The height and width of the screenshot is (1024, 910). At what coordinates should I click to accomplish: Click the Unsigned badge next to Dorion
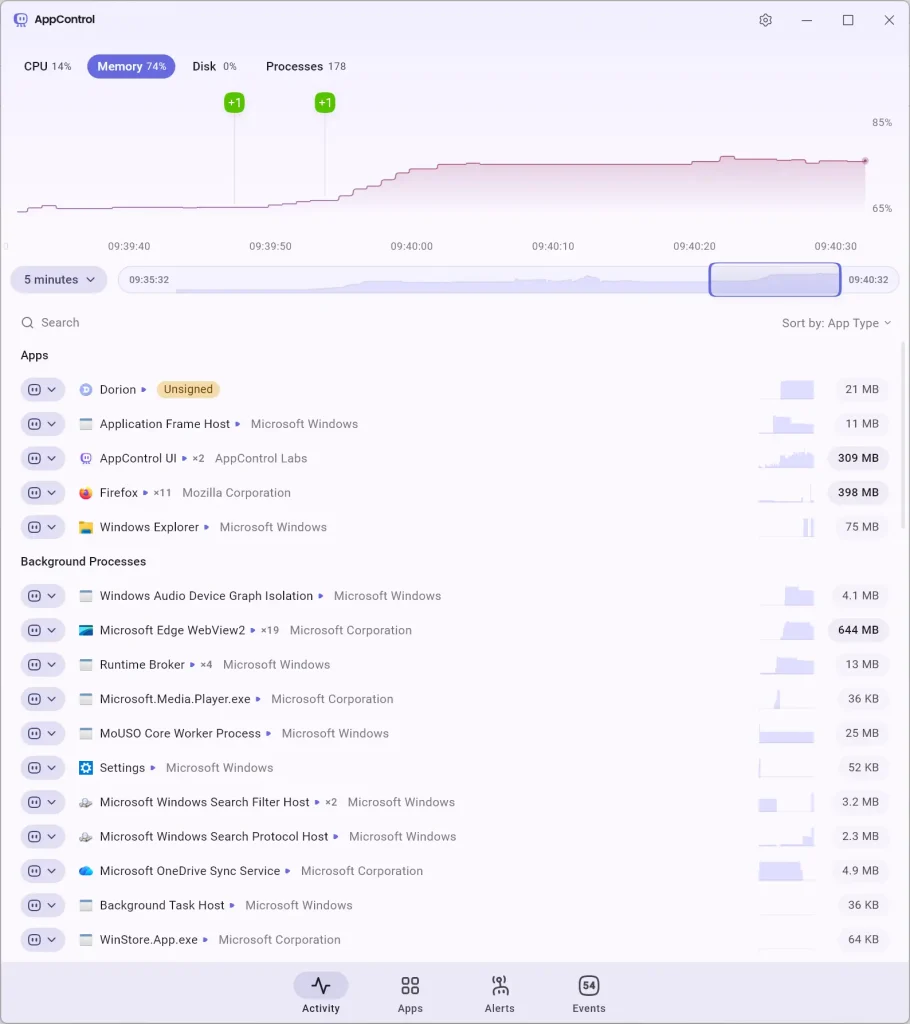tap(188, 390)
